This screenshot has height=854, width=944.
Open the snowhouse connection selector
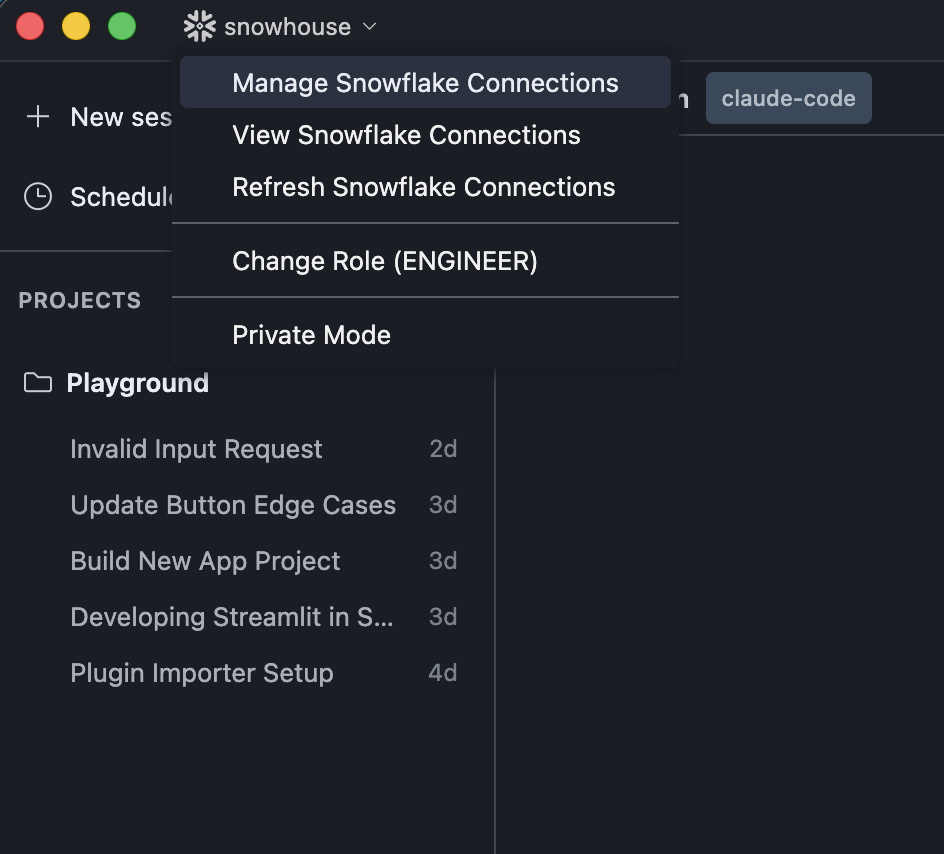click(281, 26)
